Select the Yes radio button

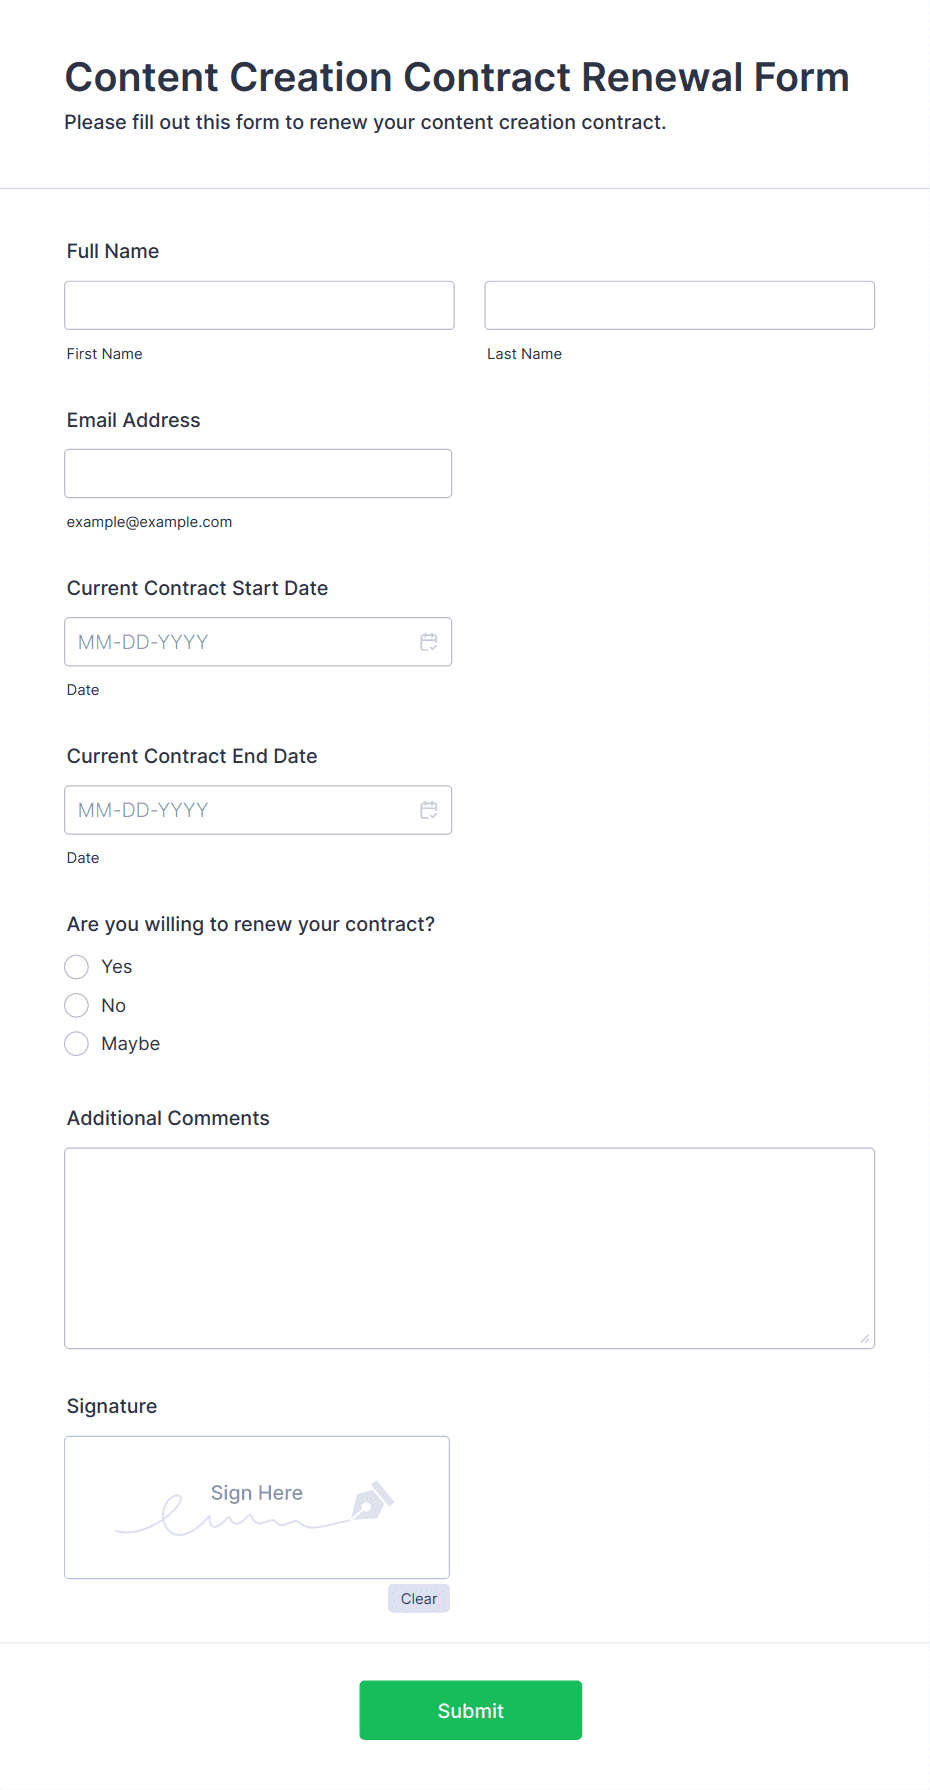tap(77, 967)
